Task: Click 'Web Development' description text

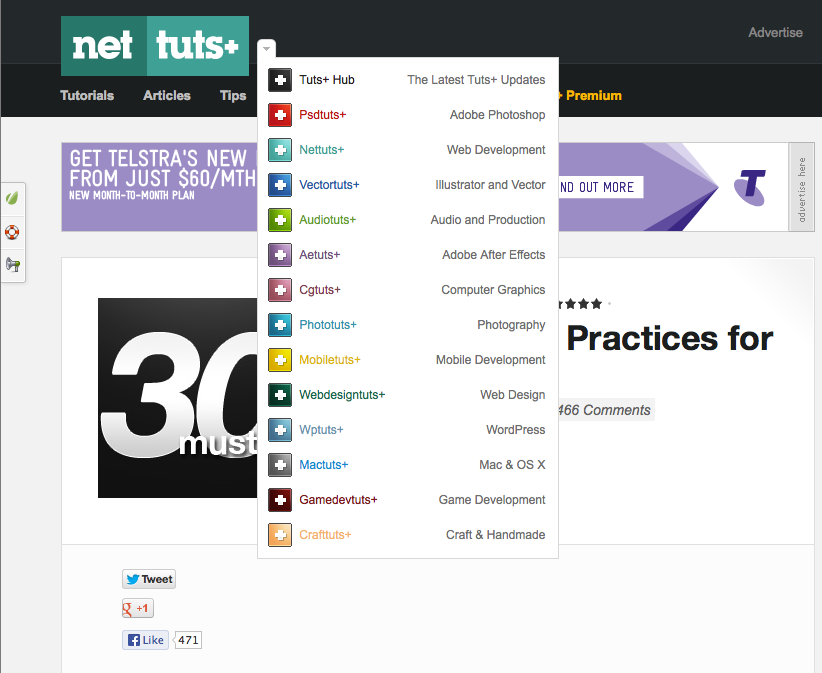Action: tap(496, 150)
